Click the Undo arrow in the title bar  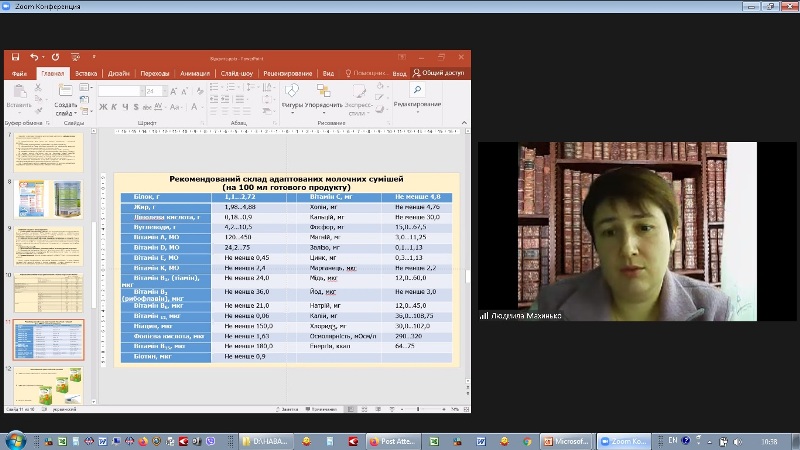click(33, 58)
